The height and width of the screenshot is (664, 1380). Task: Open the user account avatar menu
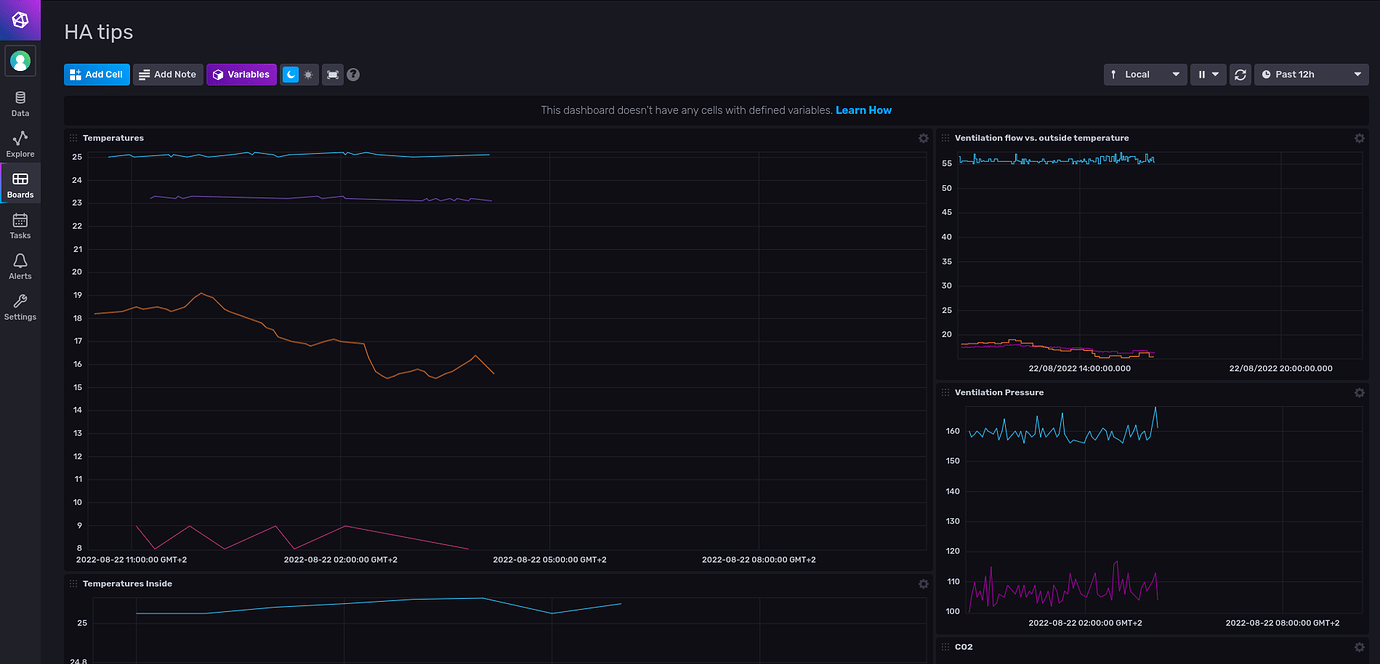(20, 61)
